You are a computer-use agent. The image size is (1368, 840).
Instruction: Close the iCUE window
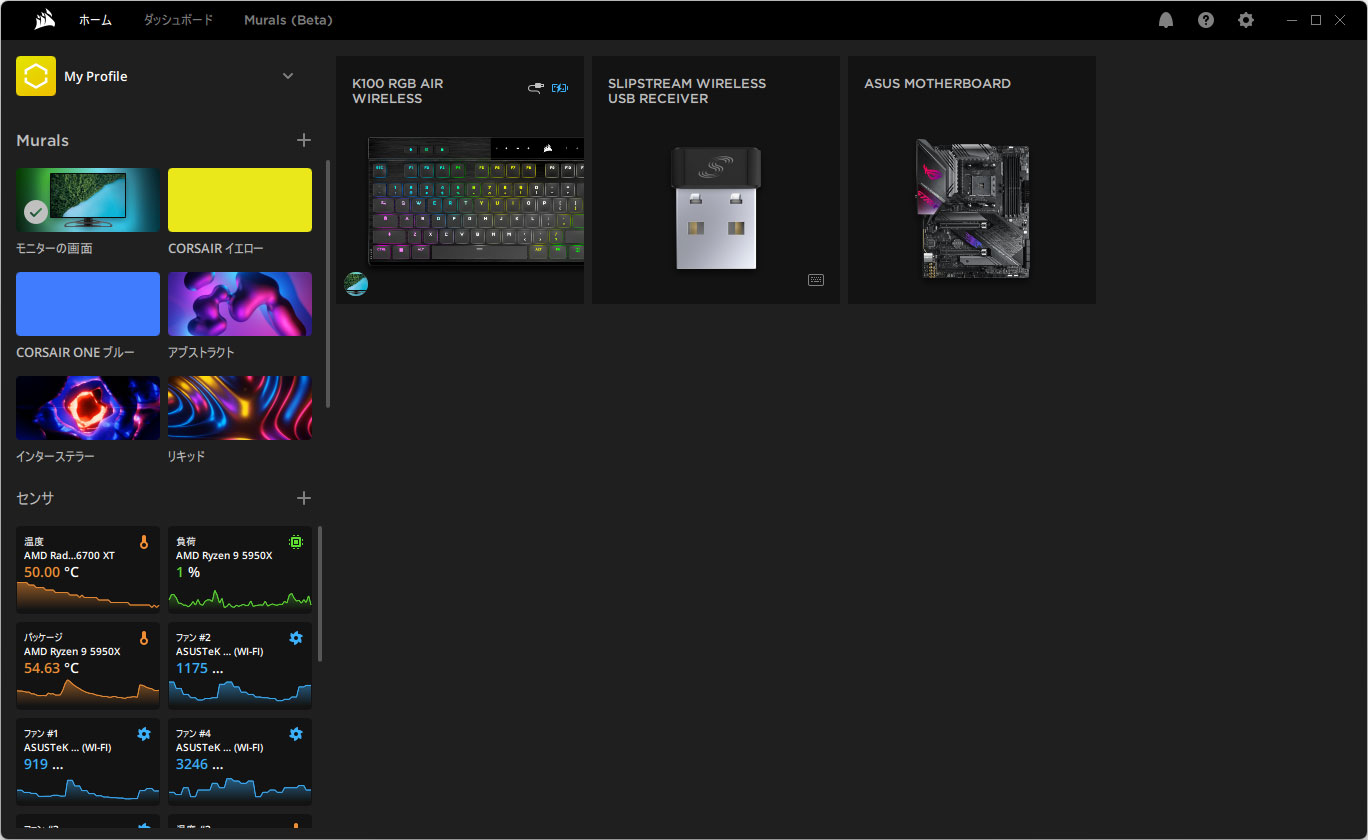click(x=1340, y=20)
